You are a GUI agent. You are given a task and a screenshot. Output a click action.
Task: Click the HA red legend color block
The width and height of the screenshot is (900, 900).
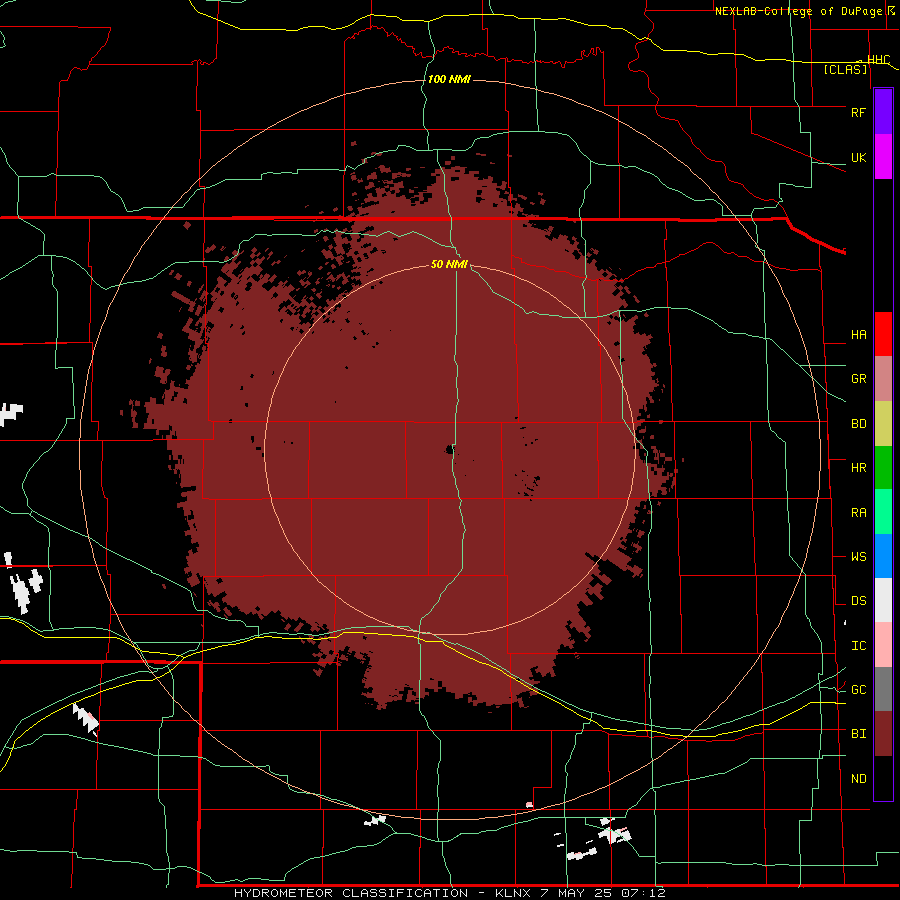[883, 334]
